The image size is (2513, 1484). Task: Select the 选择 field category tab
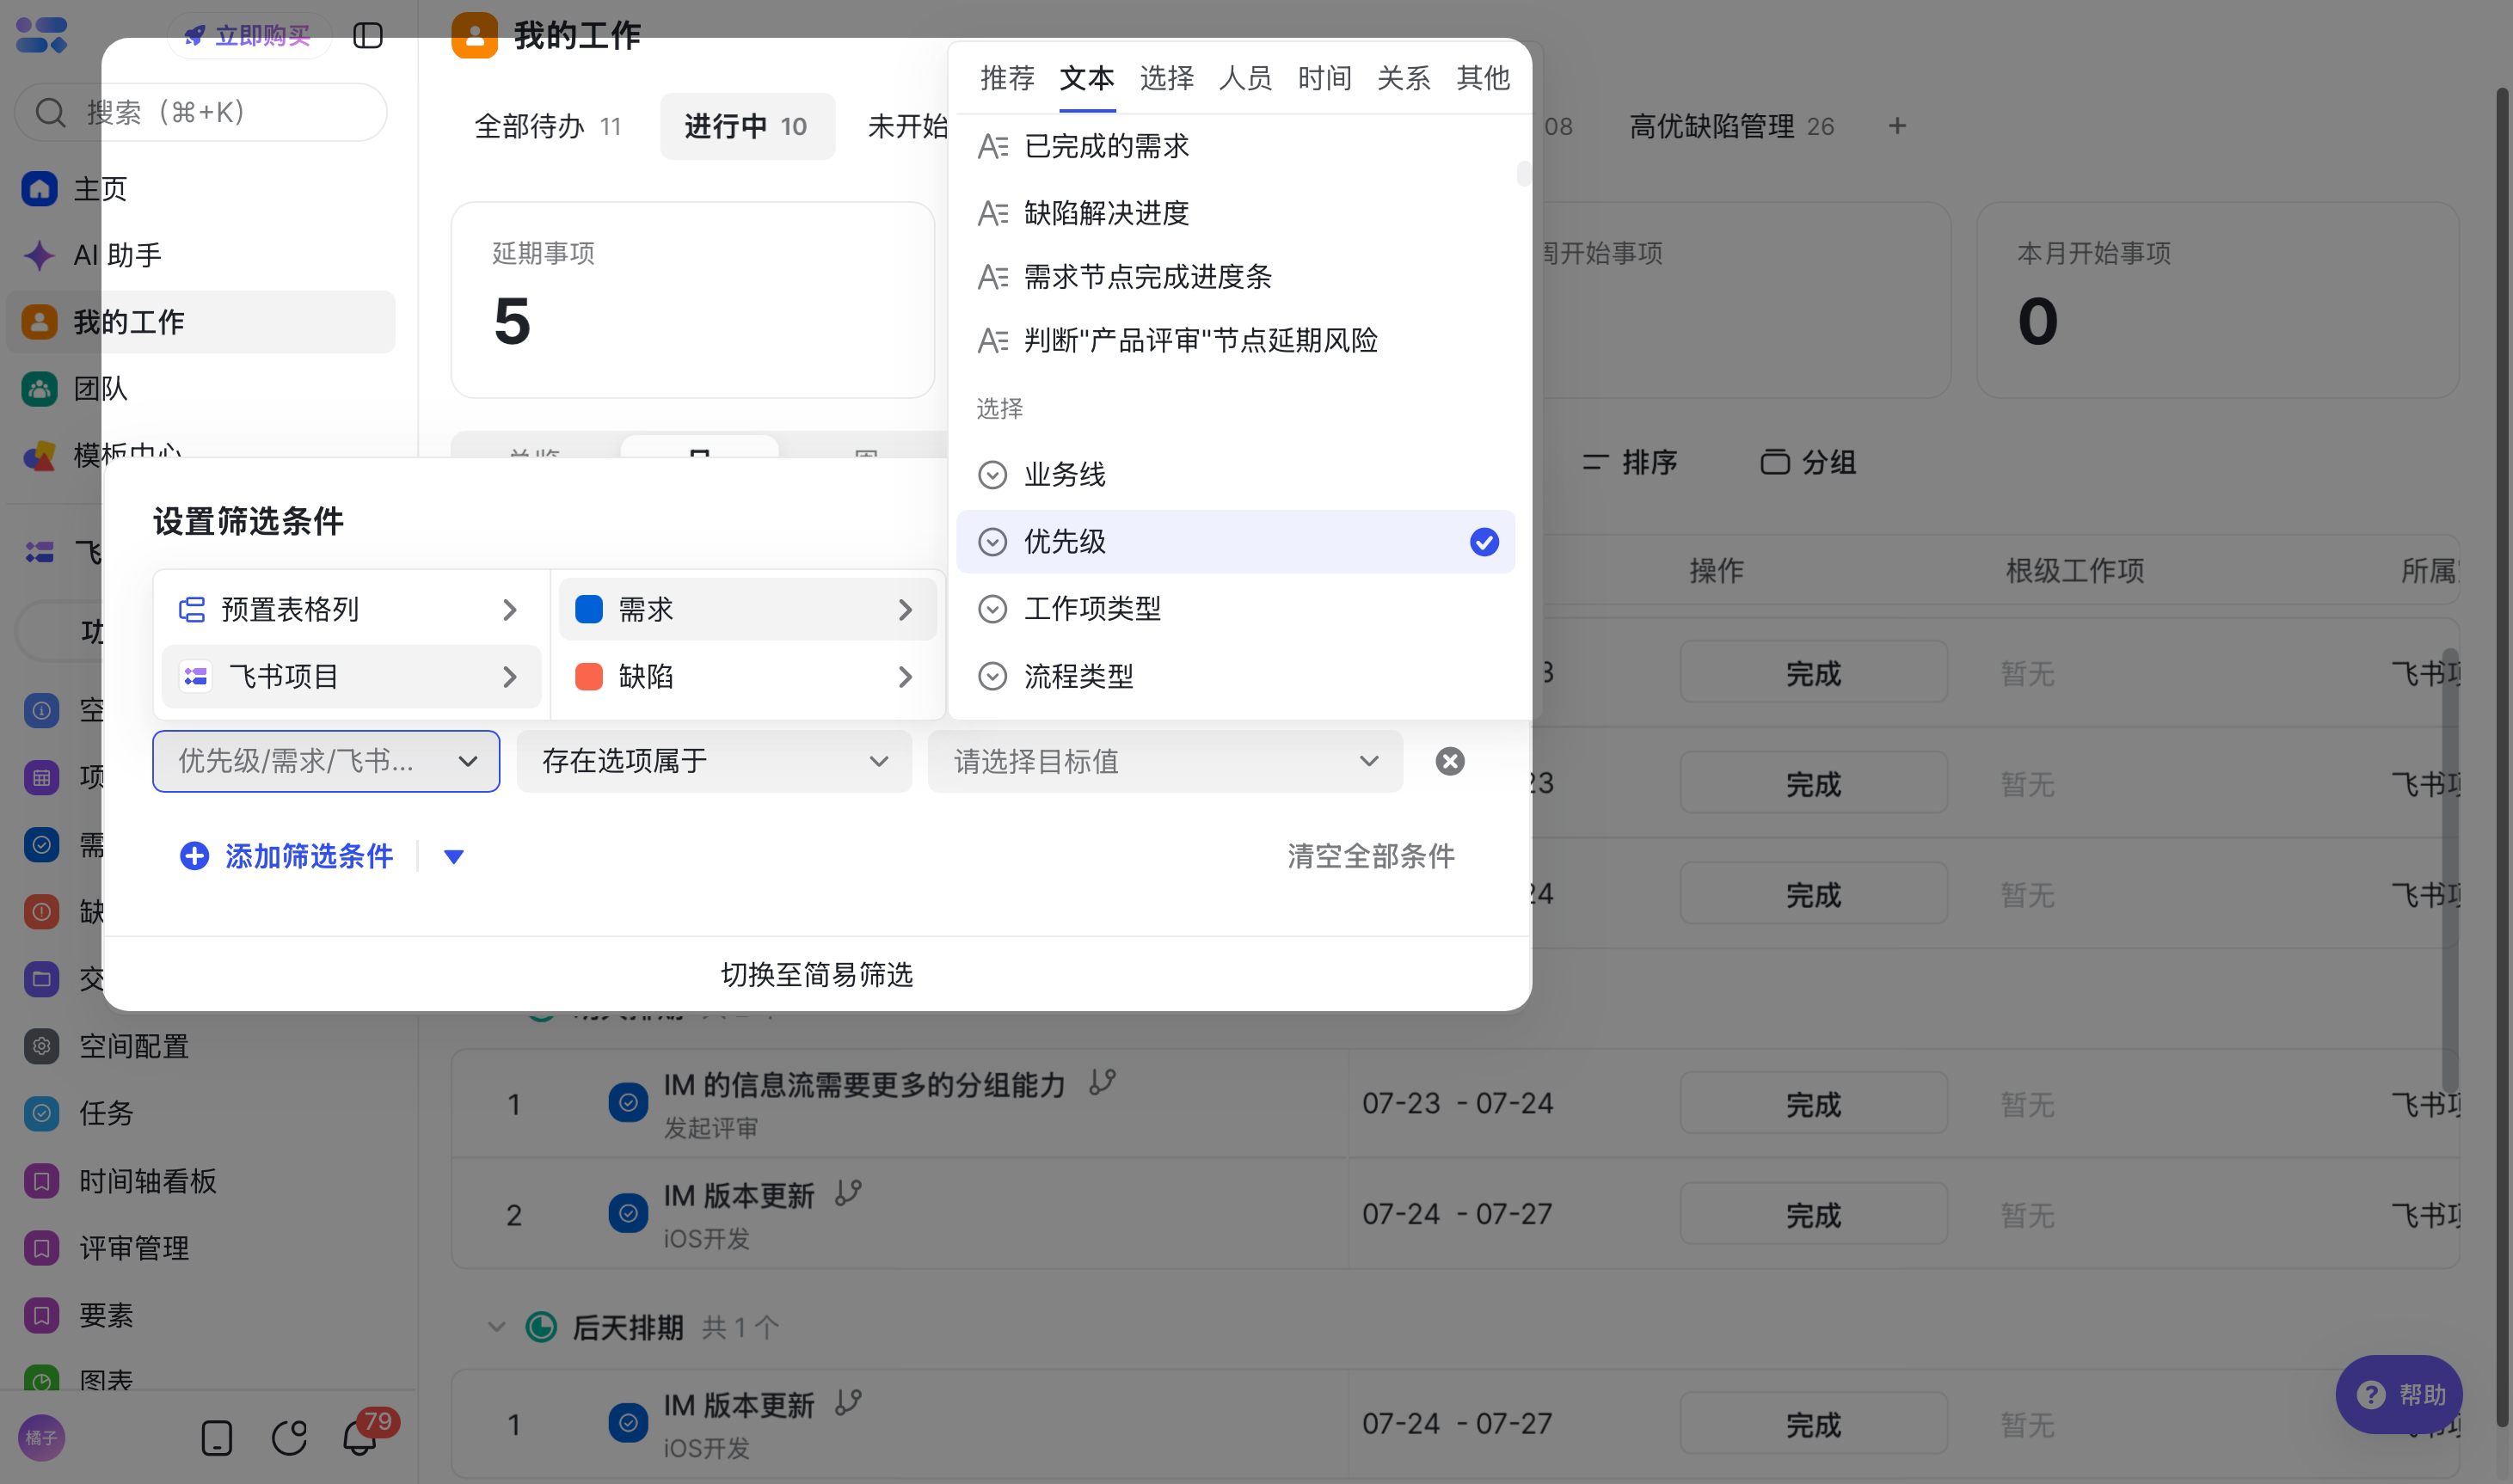1167,78
